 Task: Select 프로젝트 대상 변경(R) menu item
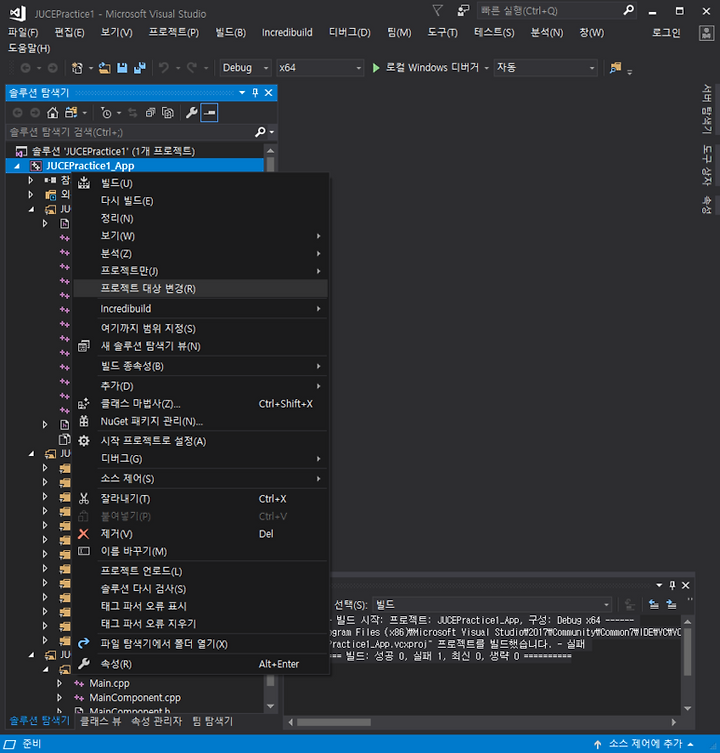click(x=201, y=289)
